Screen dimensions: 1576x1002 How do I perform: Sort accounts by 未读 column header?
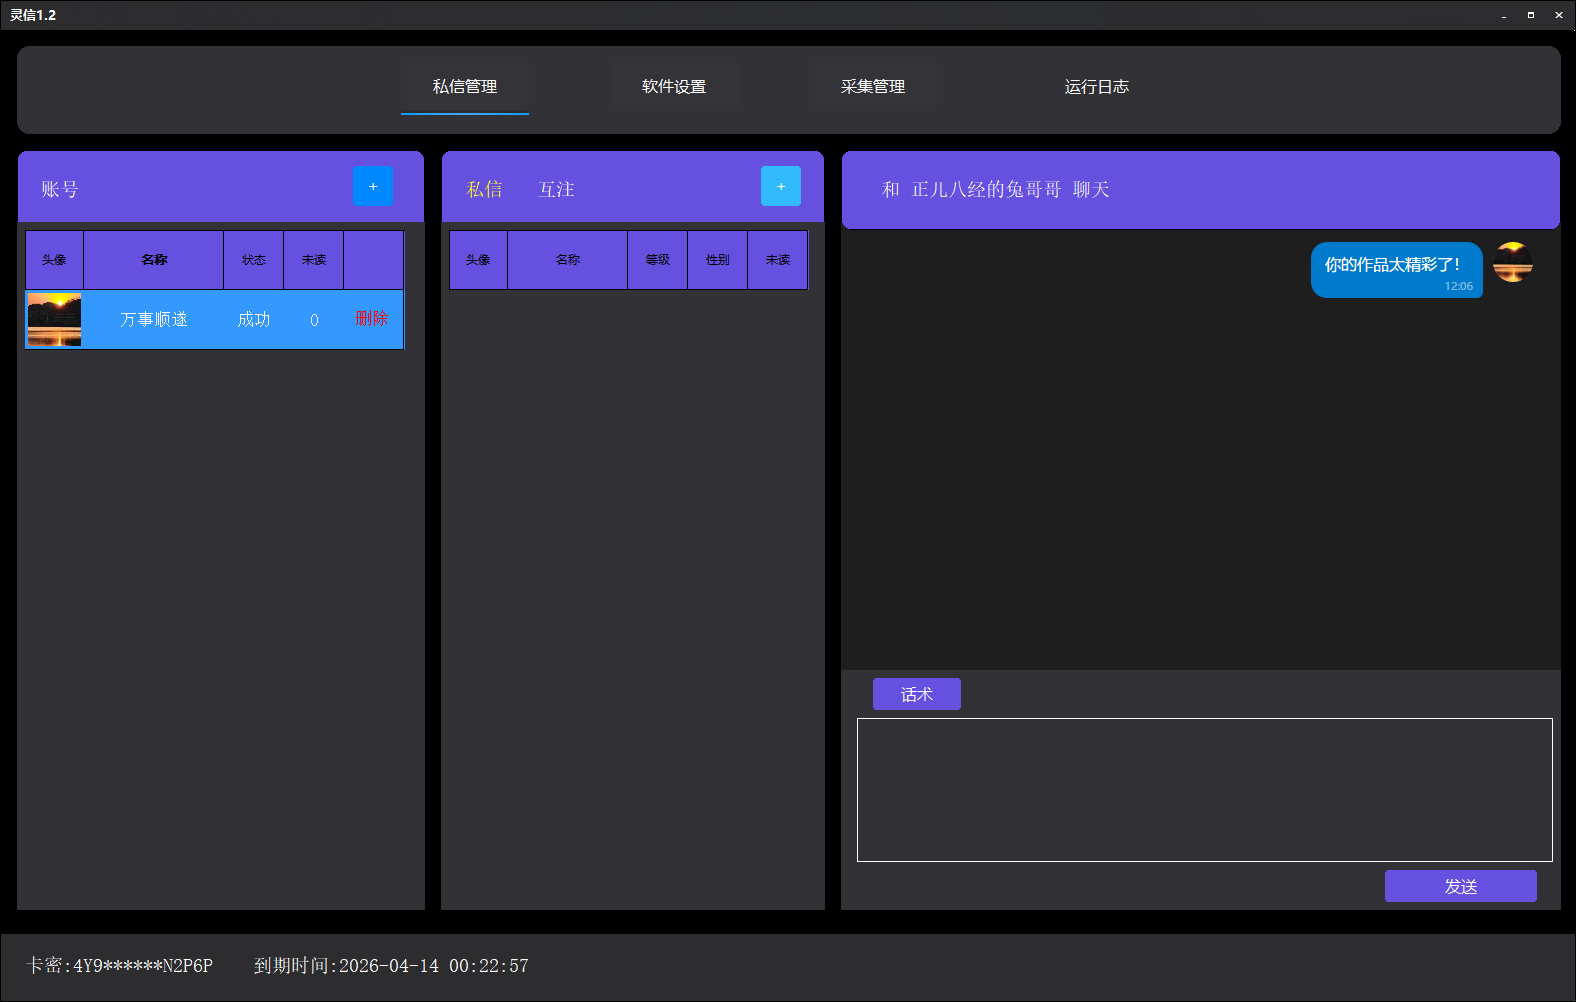click(x=314, y=260)
